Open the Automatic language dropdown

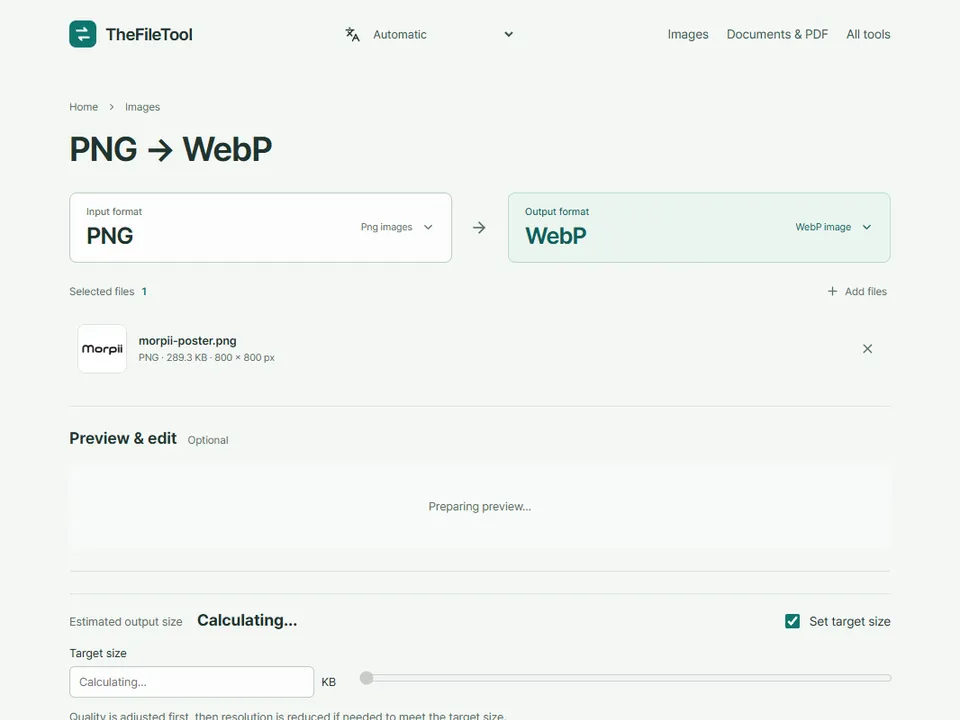coord(443,34)
